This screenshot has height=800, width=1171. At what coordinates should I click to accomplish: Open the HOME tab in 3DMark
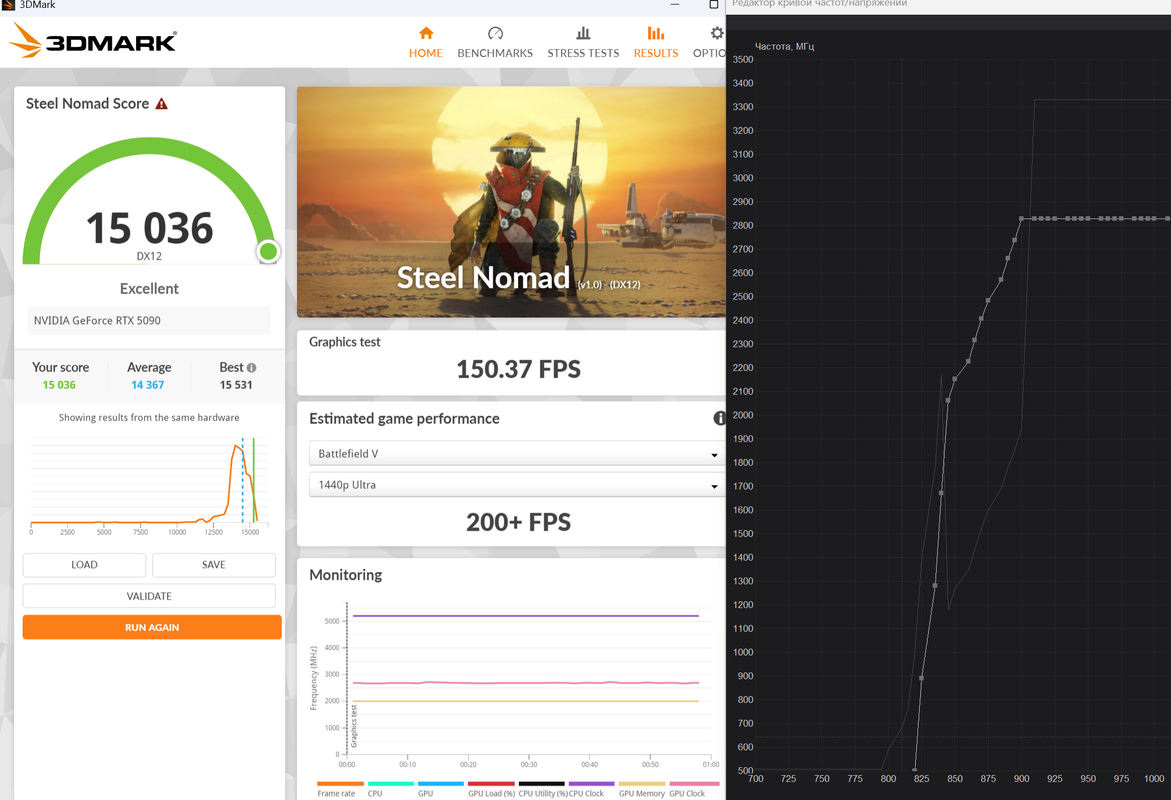pos(425,43)
